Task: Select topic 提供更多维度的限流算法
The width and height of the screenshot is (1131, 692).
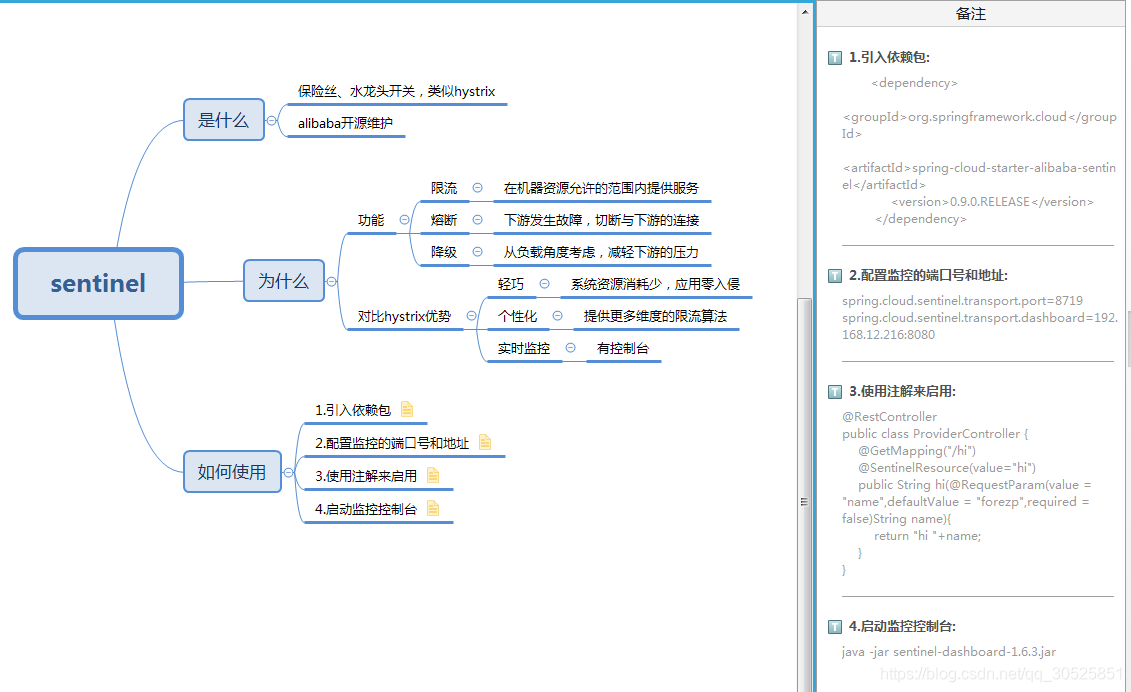Action: point(655,316)
